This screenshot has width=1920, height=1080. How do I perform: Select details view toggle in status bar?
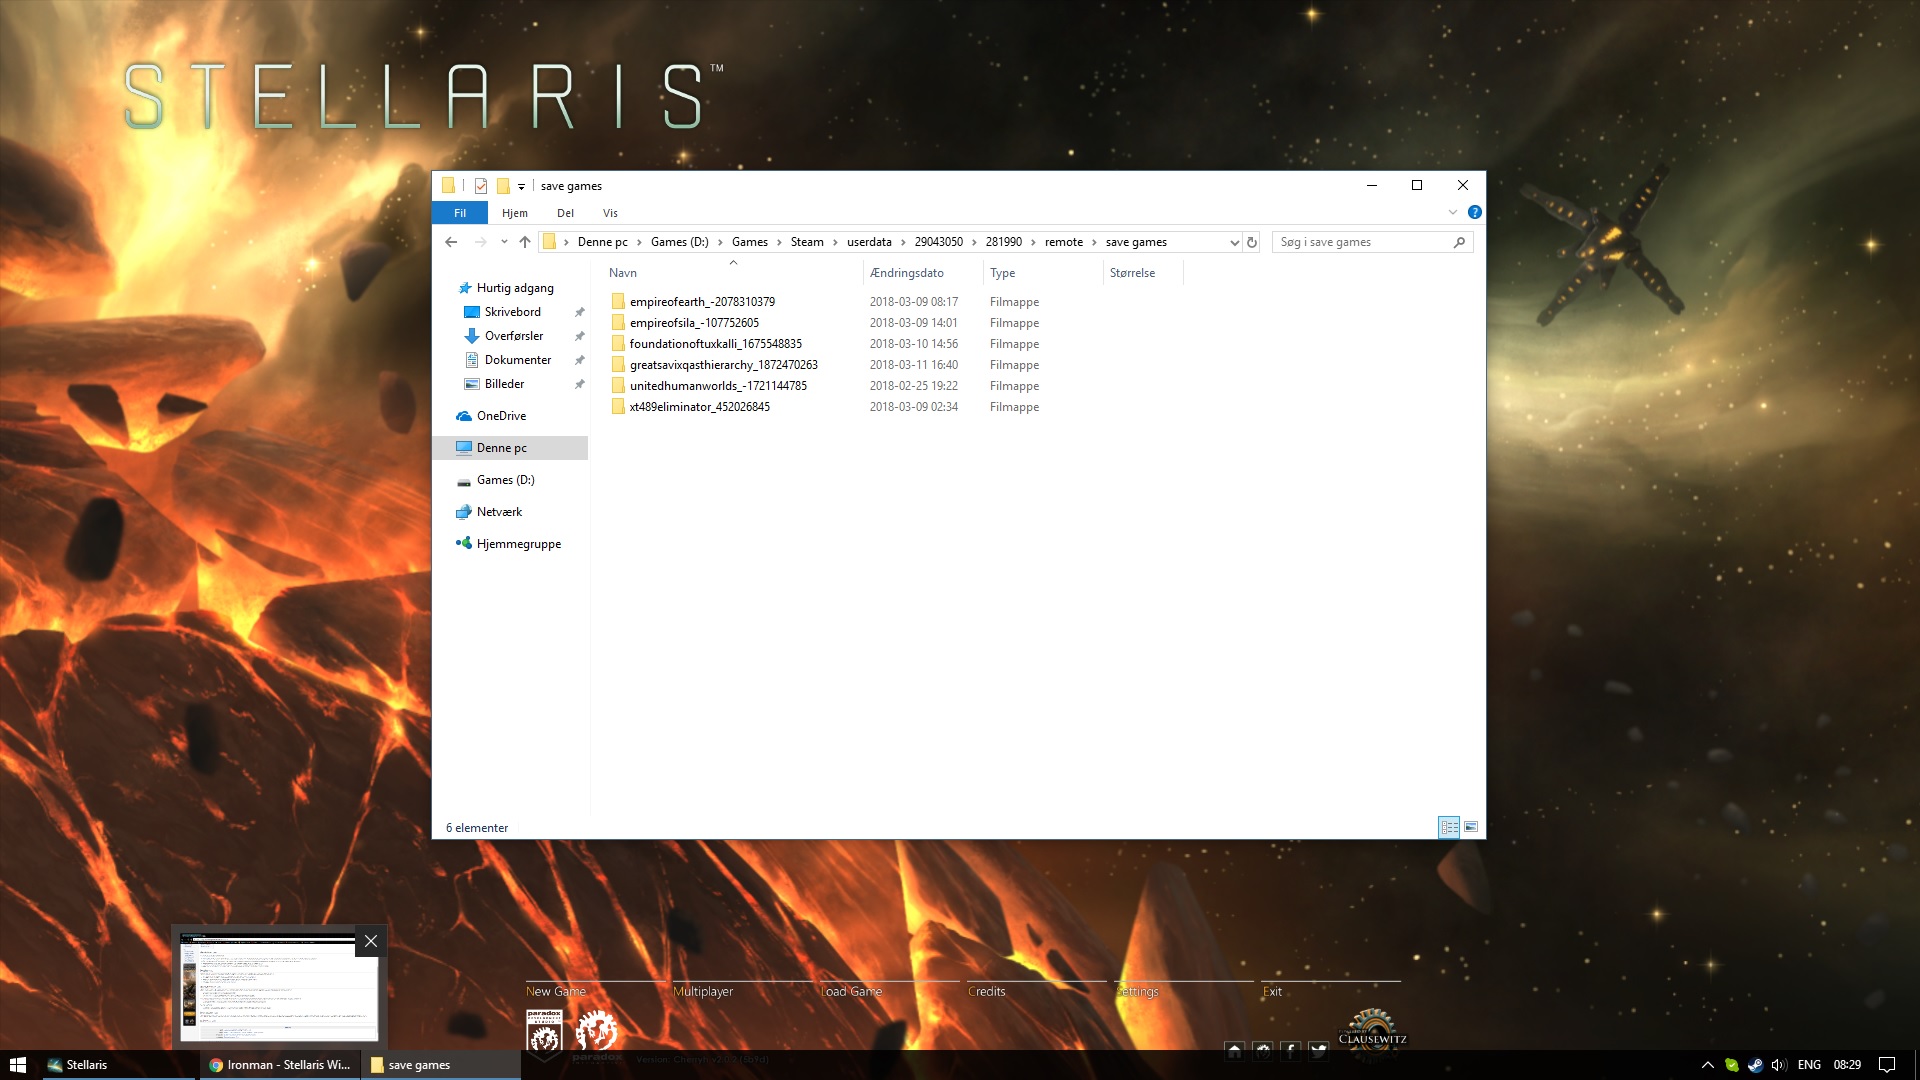pos(1449,827)
